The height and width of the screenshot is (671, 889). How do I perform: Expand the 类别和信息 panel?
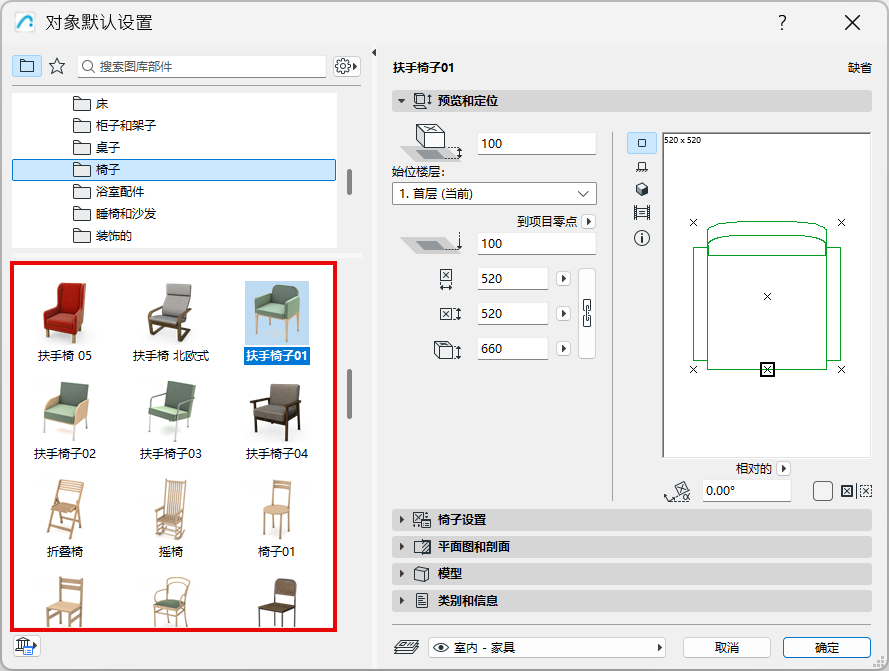point(401,601)
